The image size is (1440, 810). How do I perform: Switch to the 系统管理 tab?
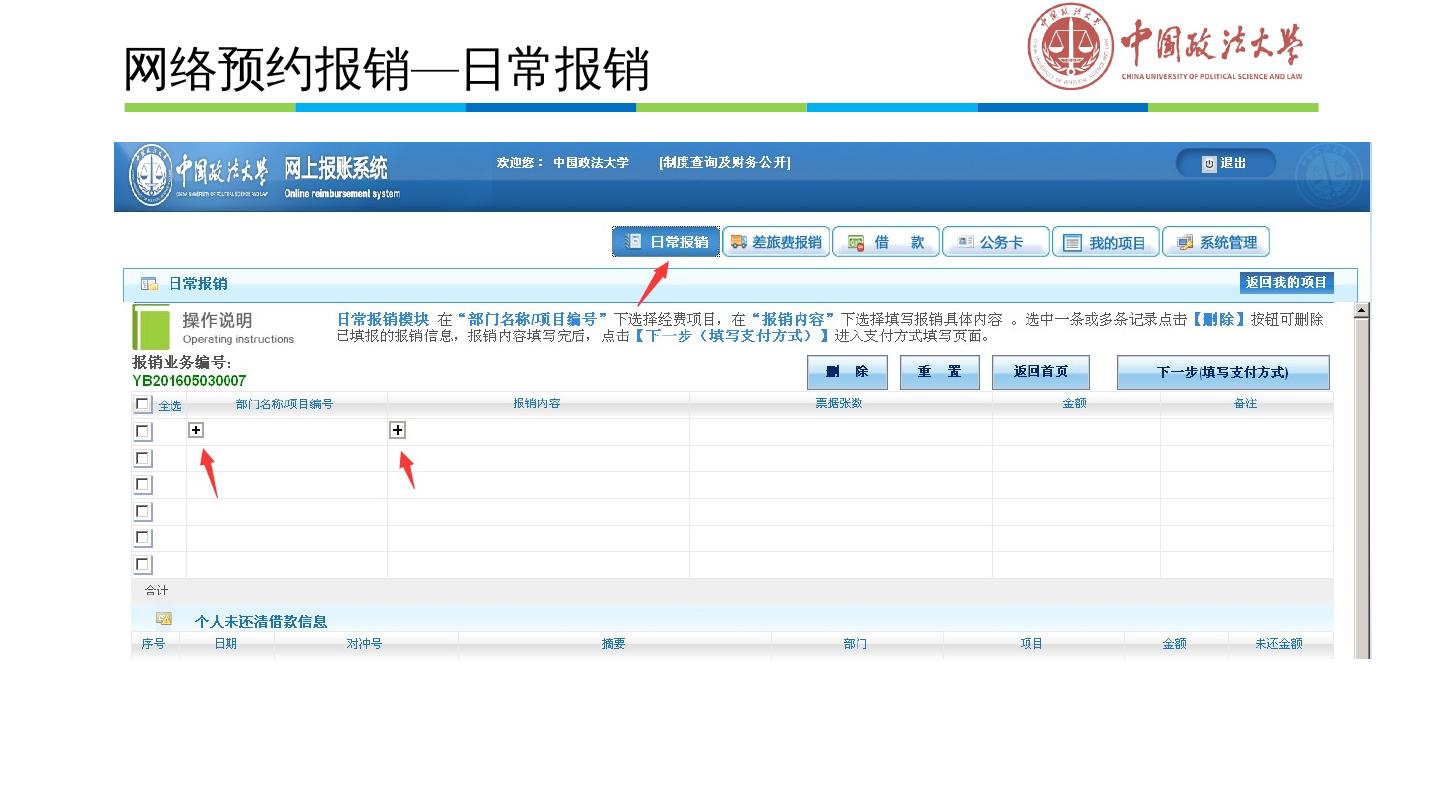pos(1216,242)
